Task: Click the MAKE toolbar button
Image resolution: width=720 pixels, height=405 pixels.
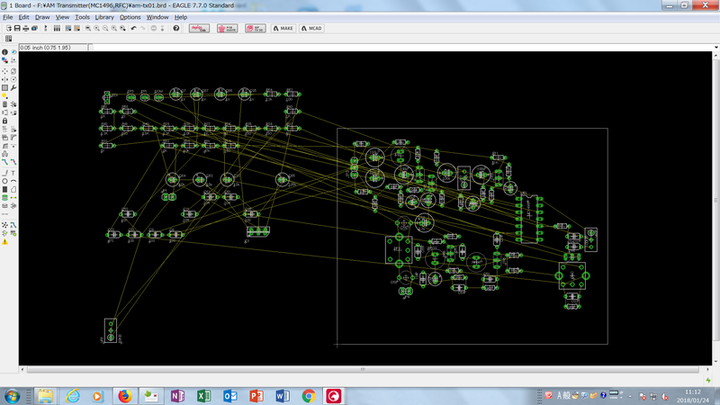Action: (x=285, y=28)
